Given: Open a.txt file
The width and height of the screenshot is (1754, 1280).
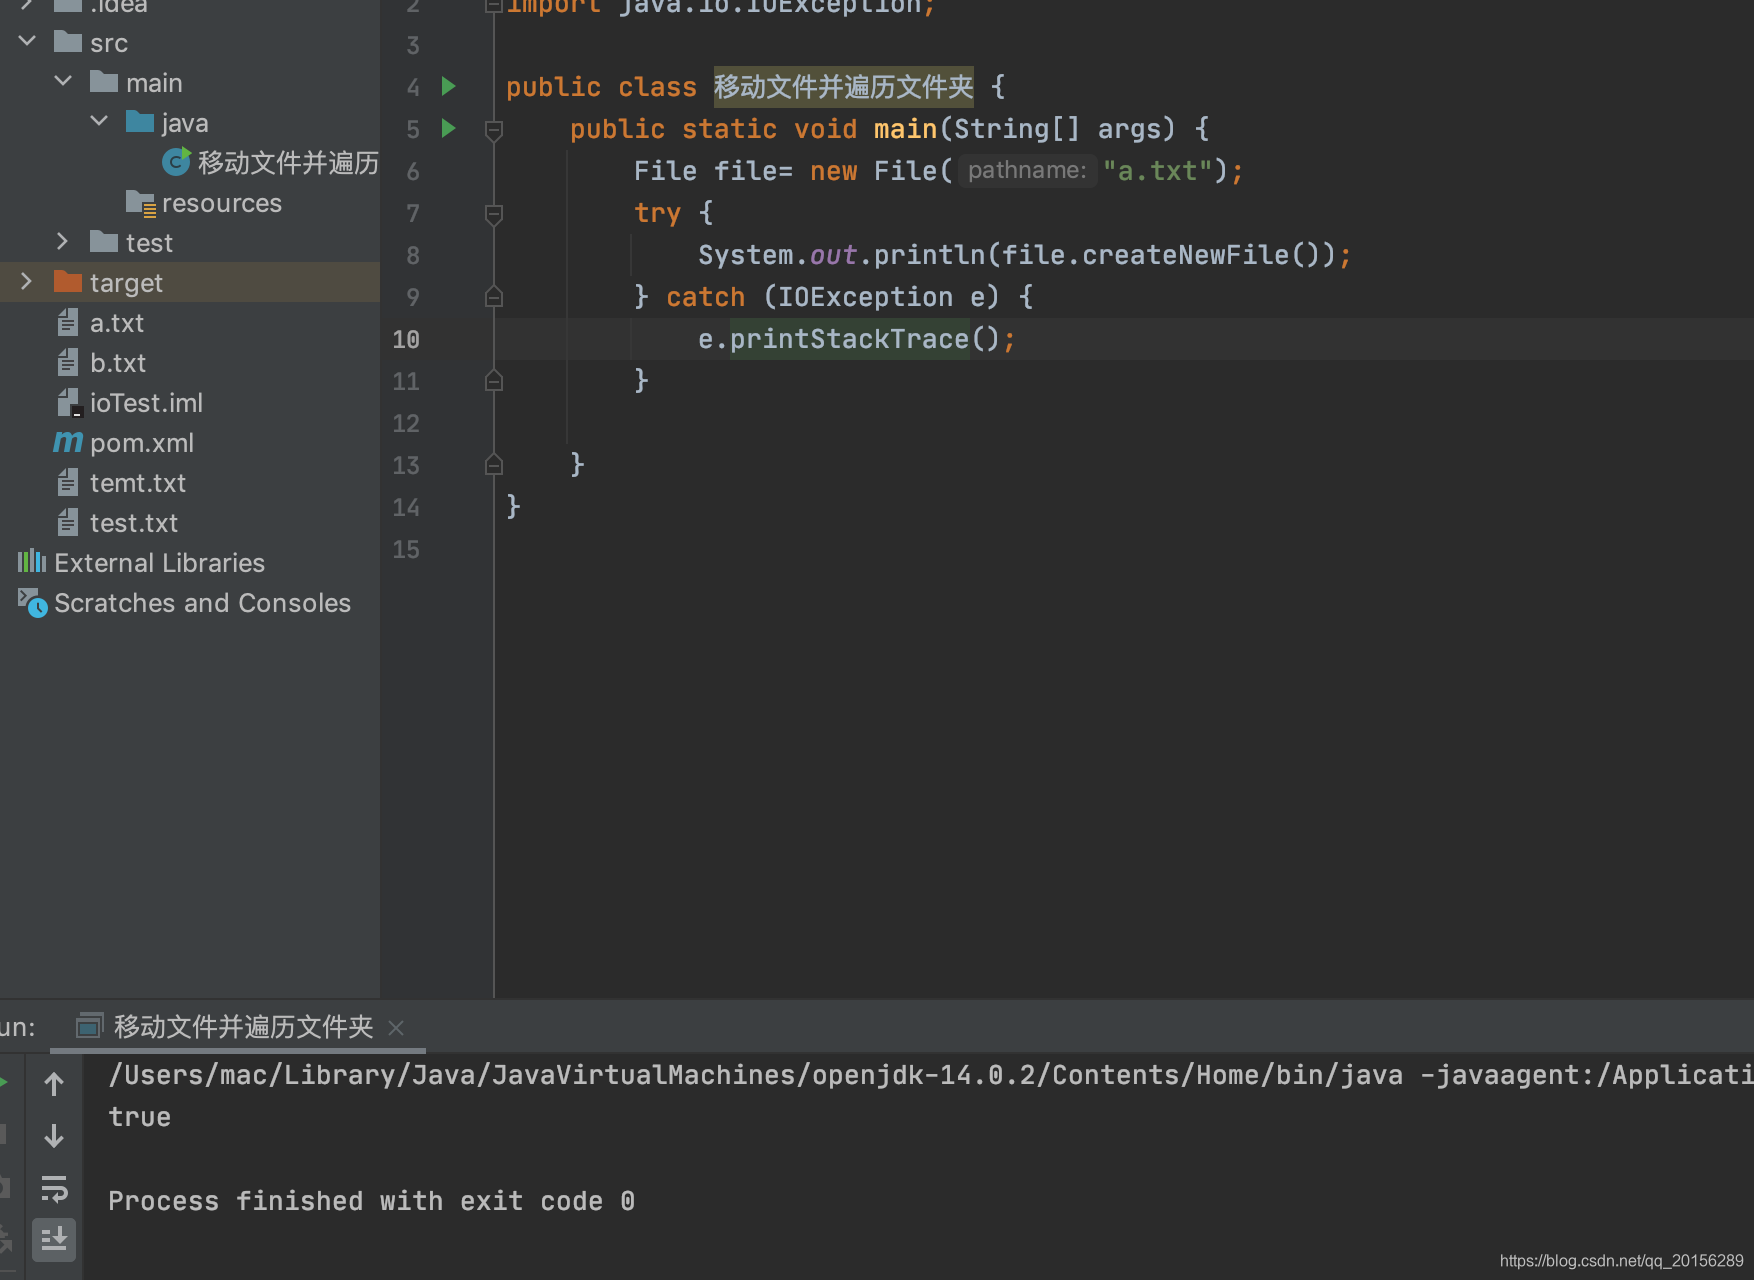Looking at the screenshot, I should point(117,323).
